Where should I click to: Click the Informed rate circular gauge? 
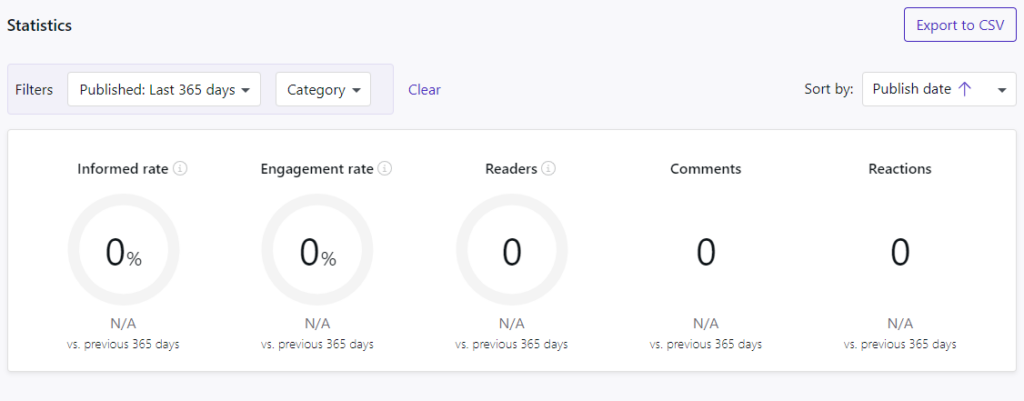tap(124, 250)
